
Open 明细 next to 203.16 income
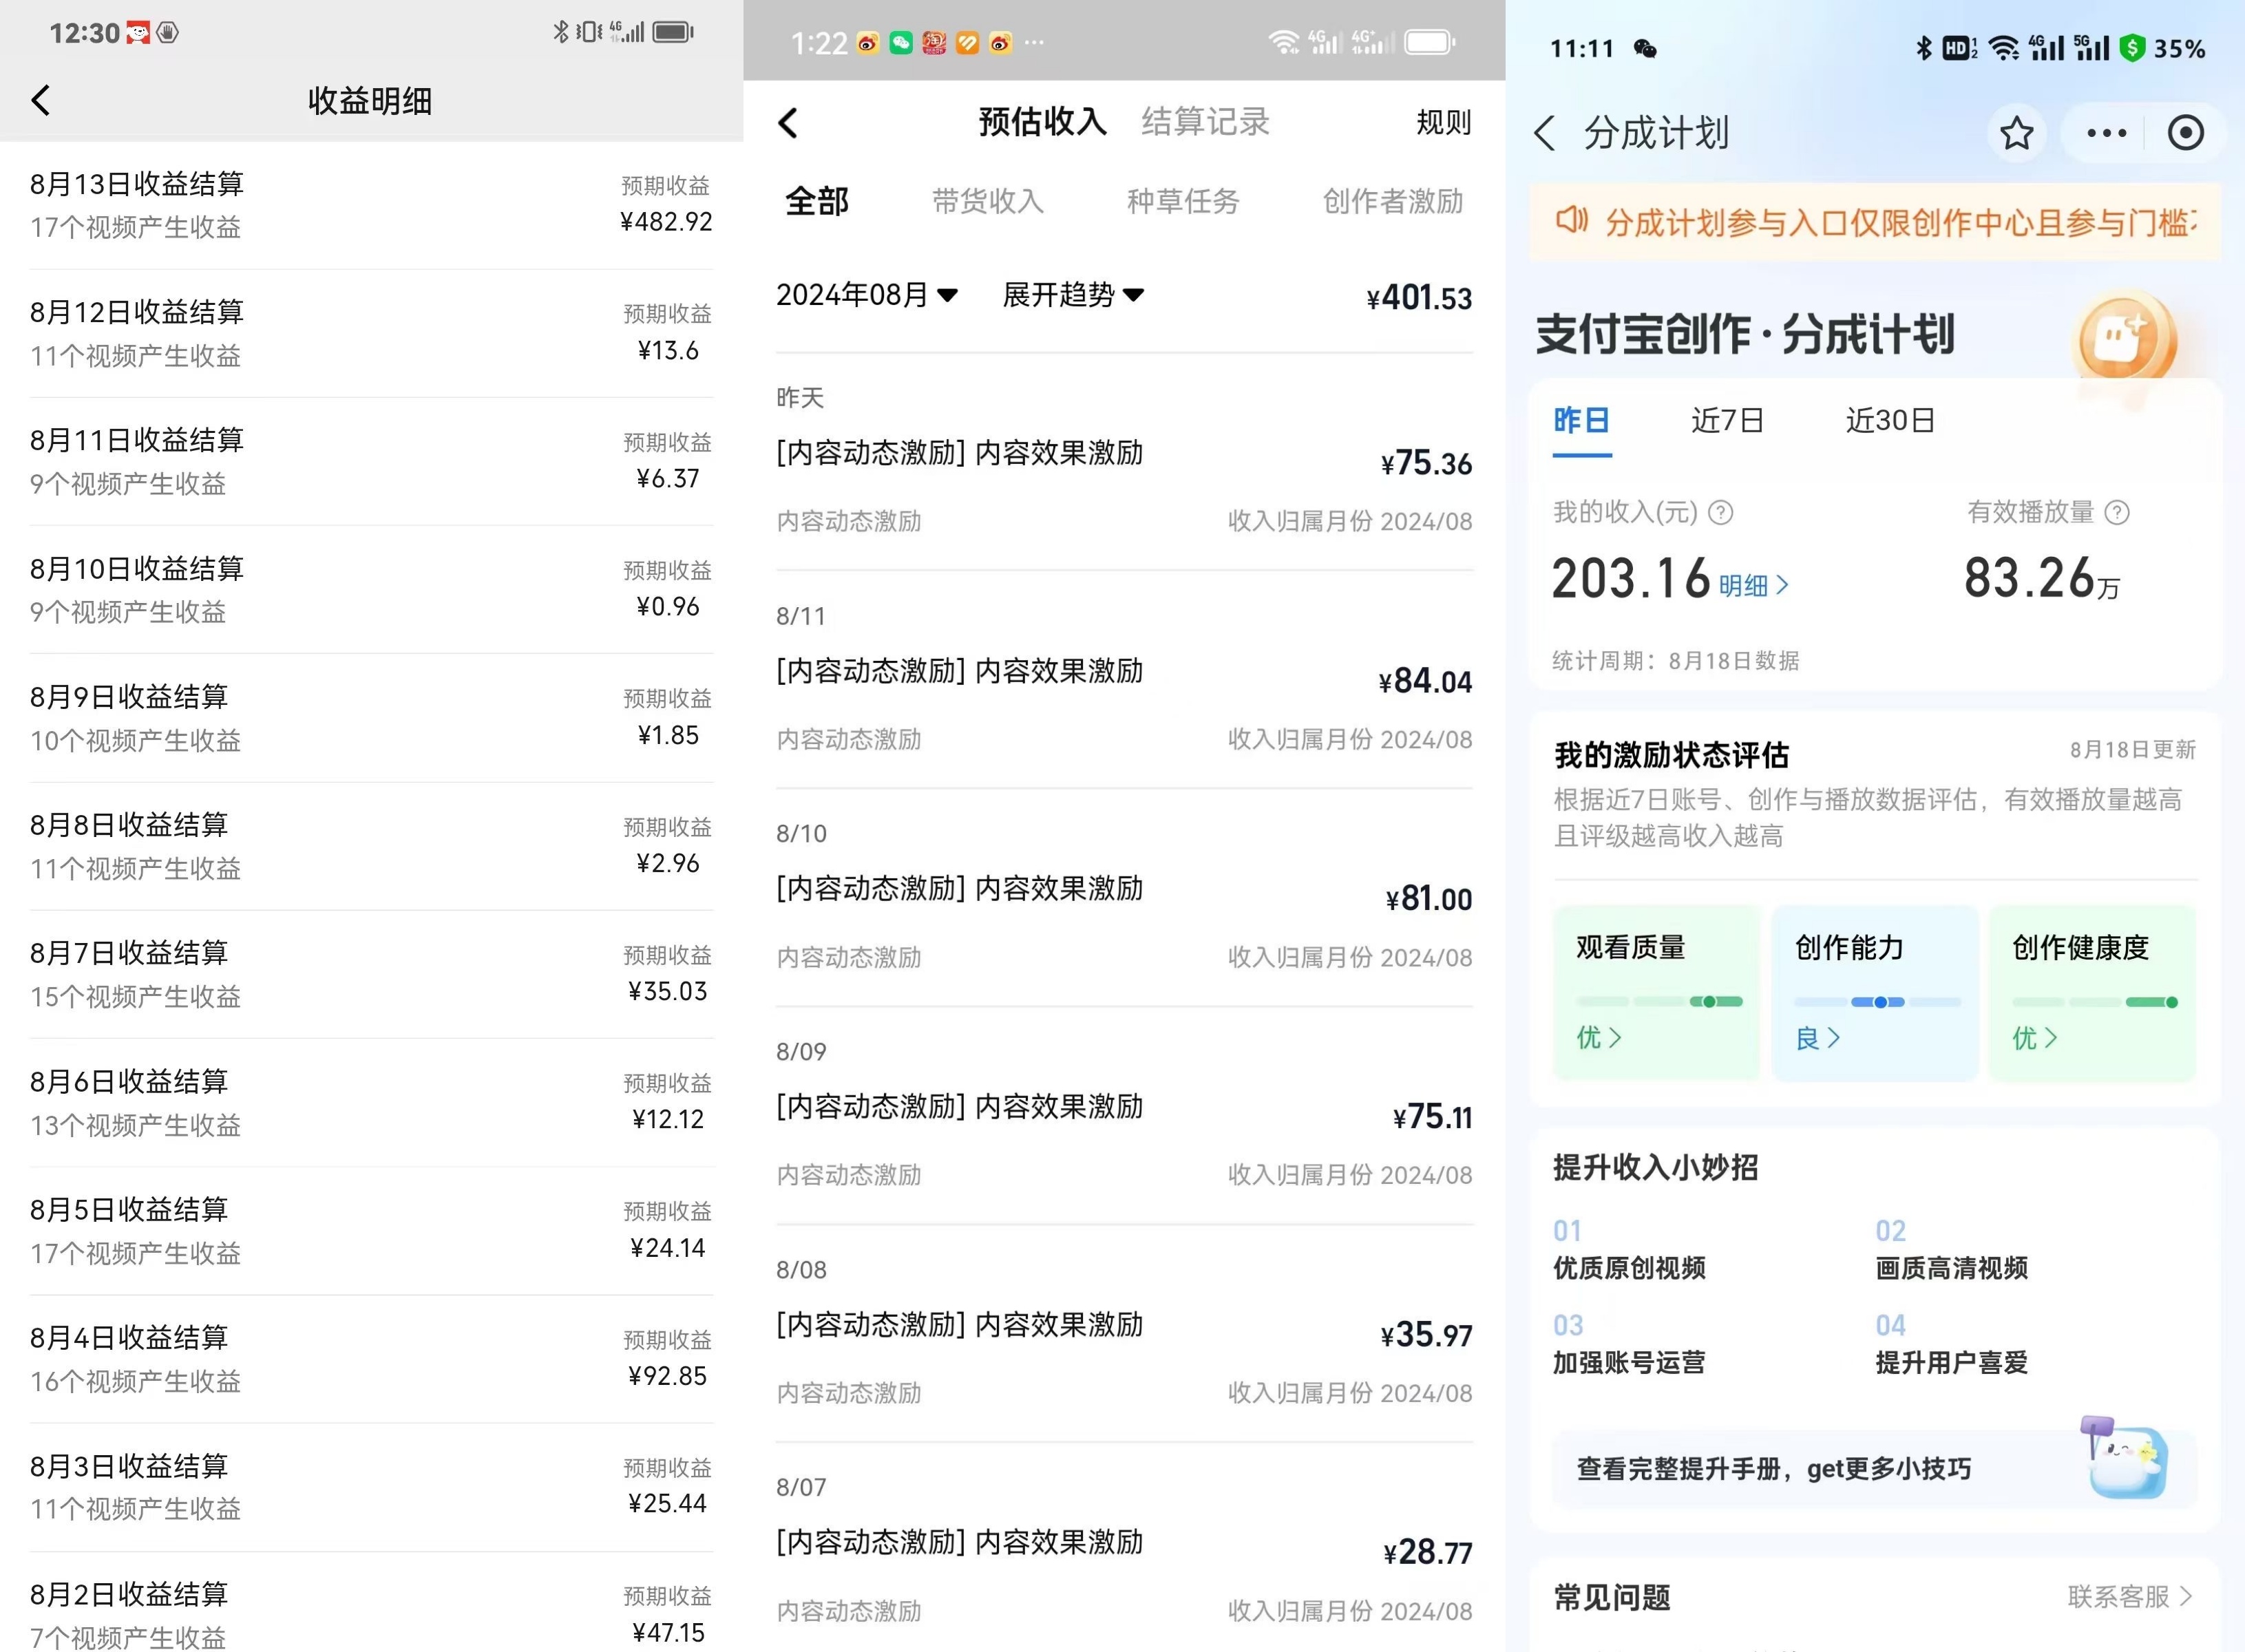(x=1753, y=586)
